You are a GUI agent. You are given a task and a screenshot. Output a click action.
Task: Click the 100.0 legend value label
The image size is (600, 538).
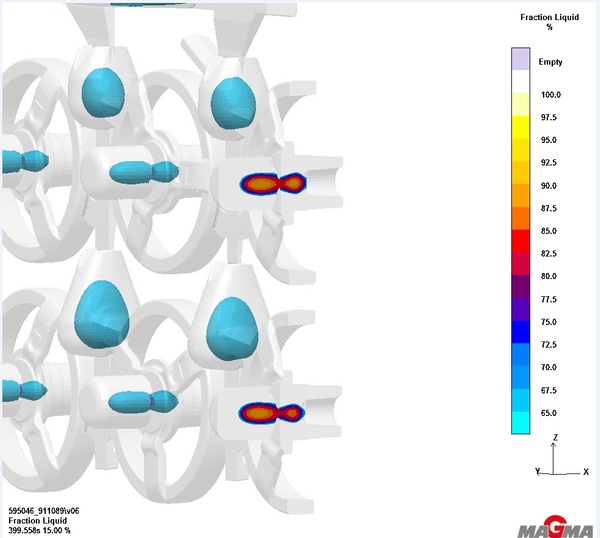tap(551, 95)
